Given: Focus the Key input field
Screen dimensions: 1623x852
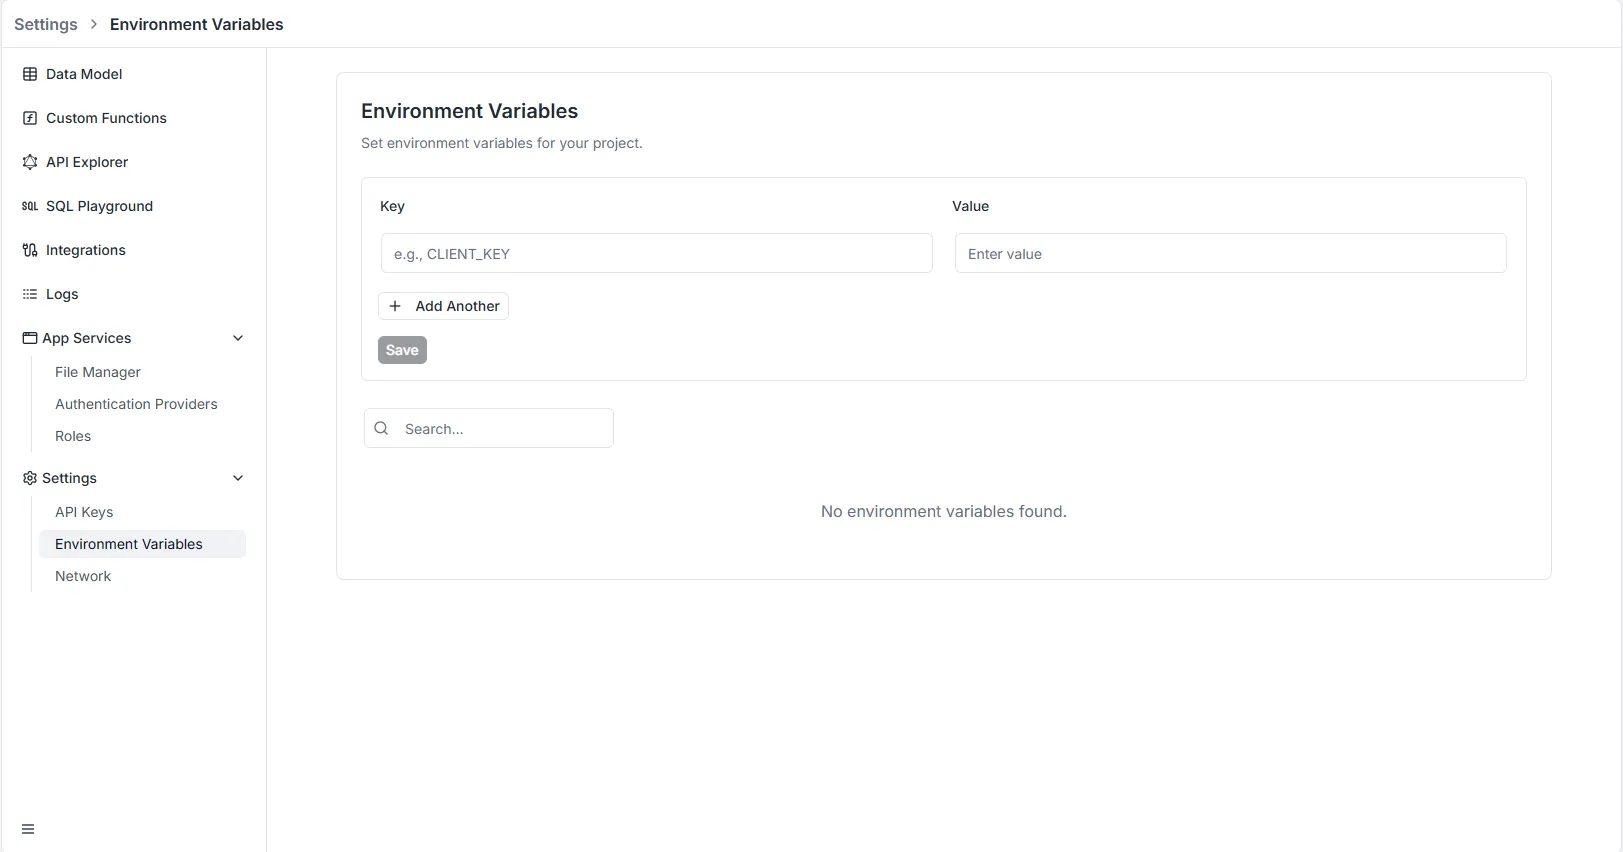Looking at the screenshot, I should [656, 254].
